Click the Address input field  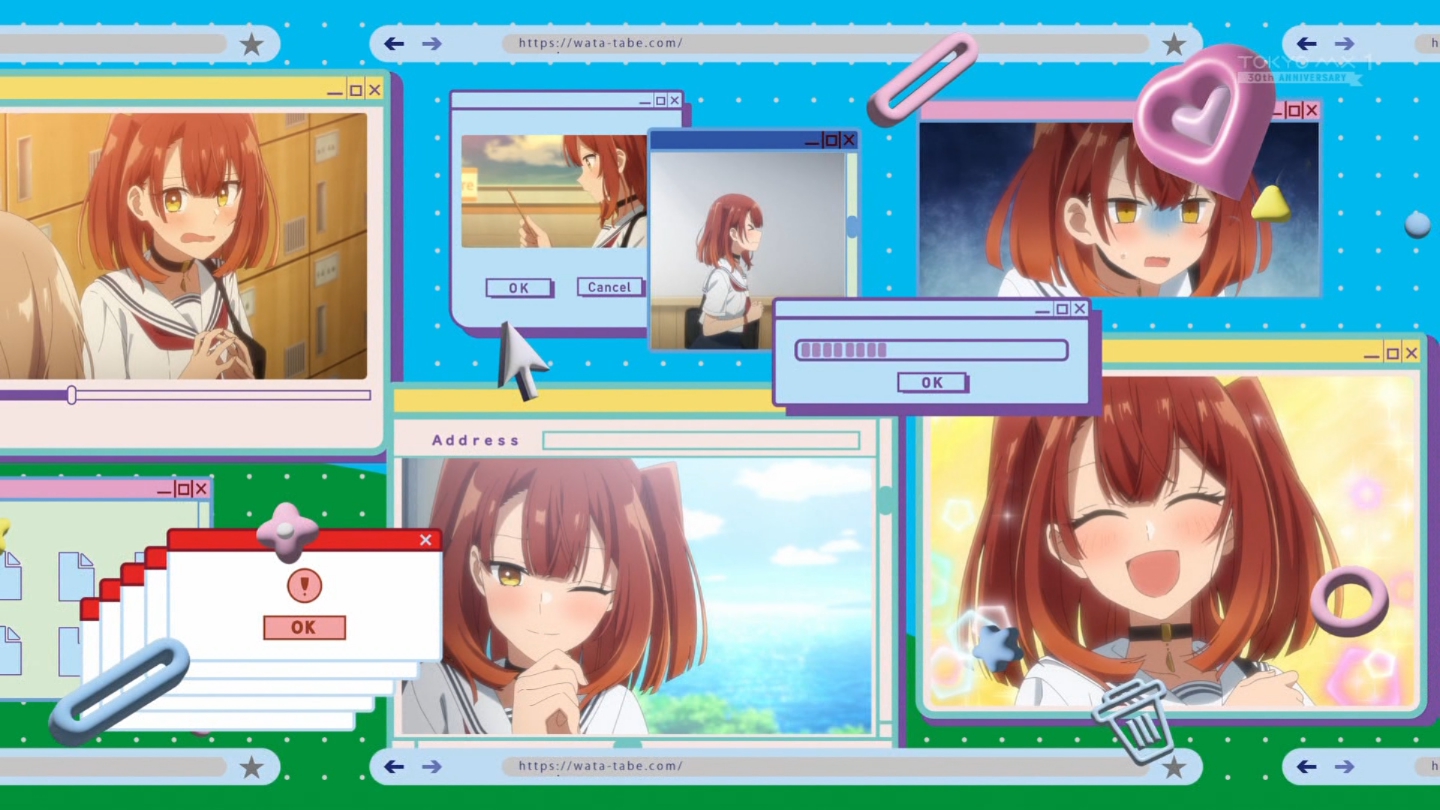(x=701, y=441)
